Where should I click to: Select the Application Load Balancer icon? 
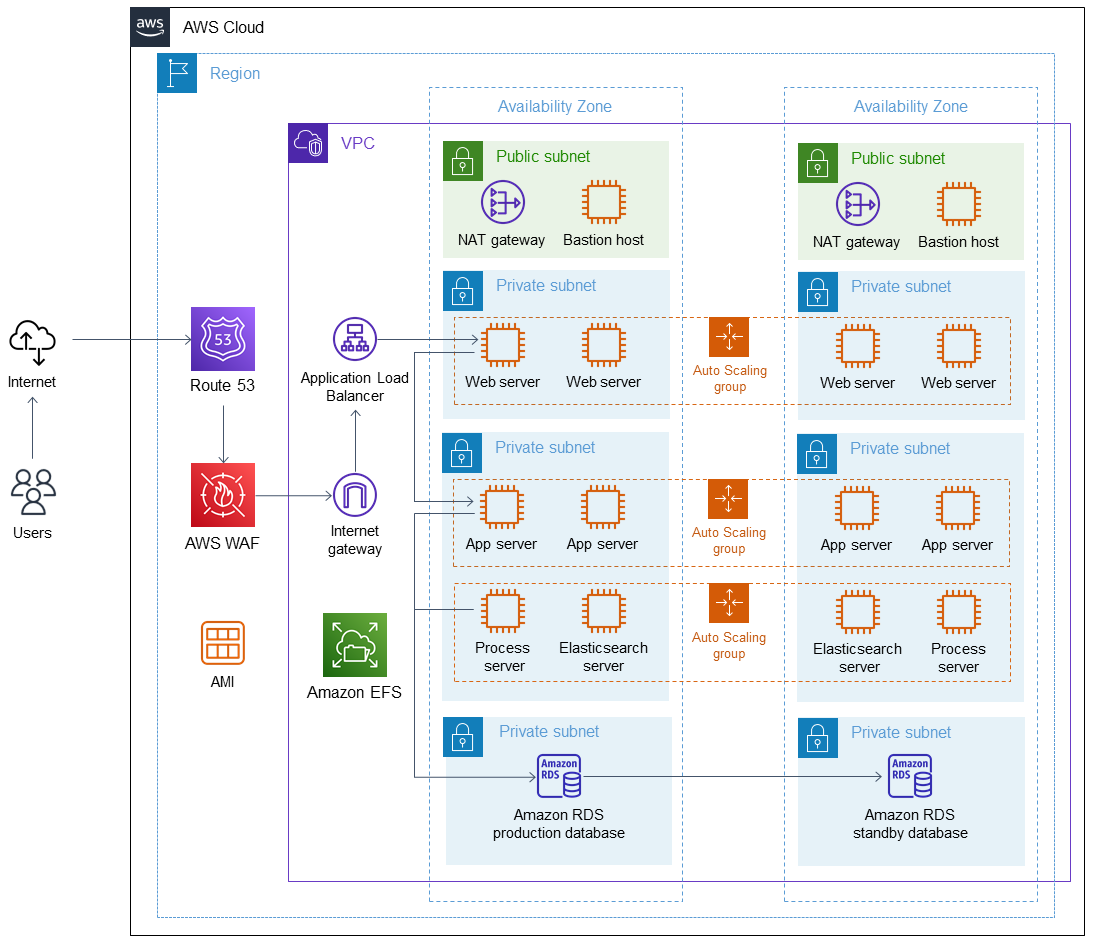pyautogui.click(x=355, y=338)
